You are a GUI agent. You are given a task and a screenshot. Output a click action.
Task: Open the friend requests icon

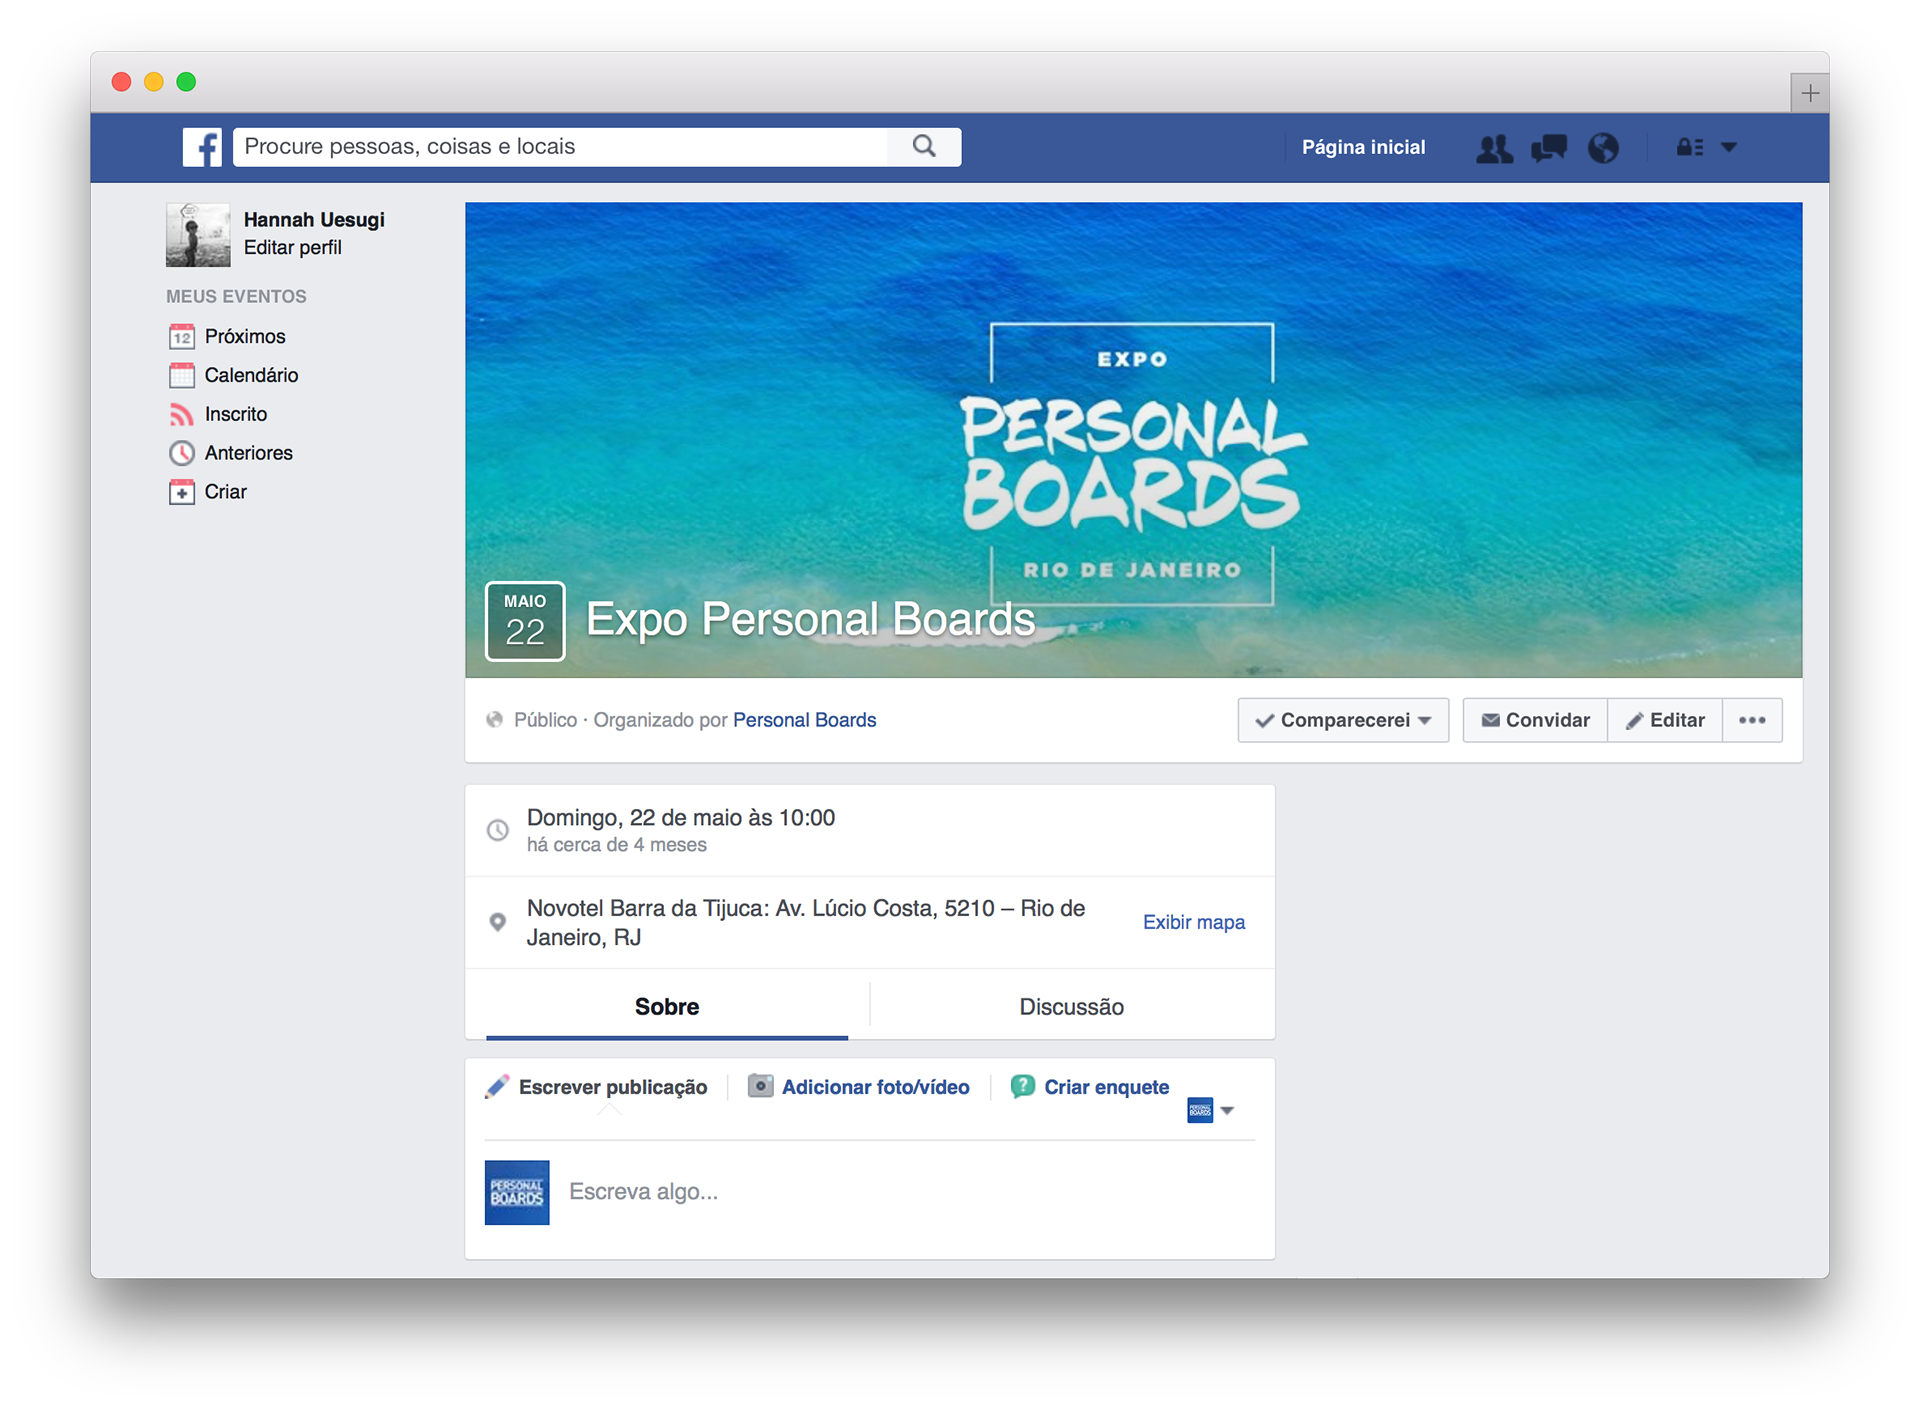click(1494, 148)
